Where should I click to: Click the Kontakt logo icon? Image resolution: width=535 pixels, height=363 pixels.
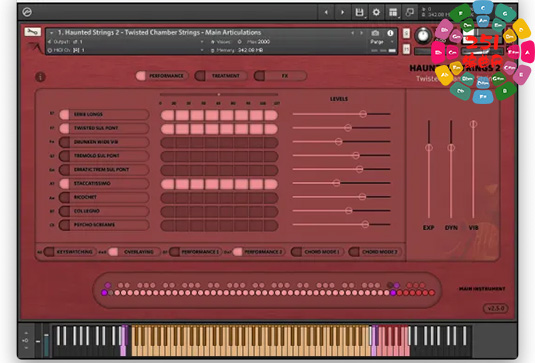coord(27,12)
